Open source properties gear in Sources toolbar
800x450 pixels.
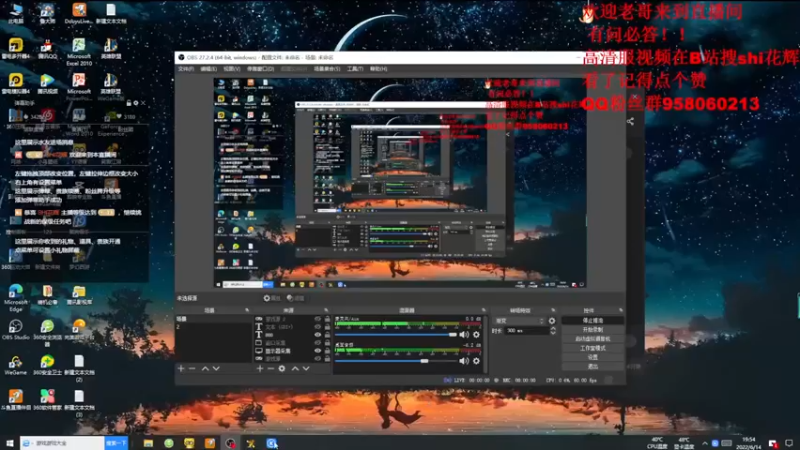click(x=282, y=368)
